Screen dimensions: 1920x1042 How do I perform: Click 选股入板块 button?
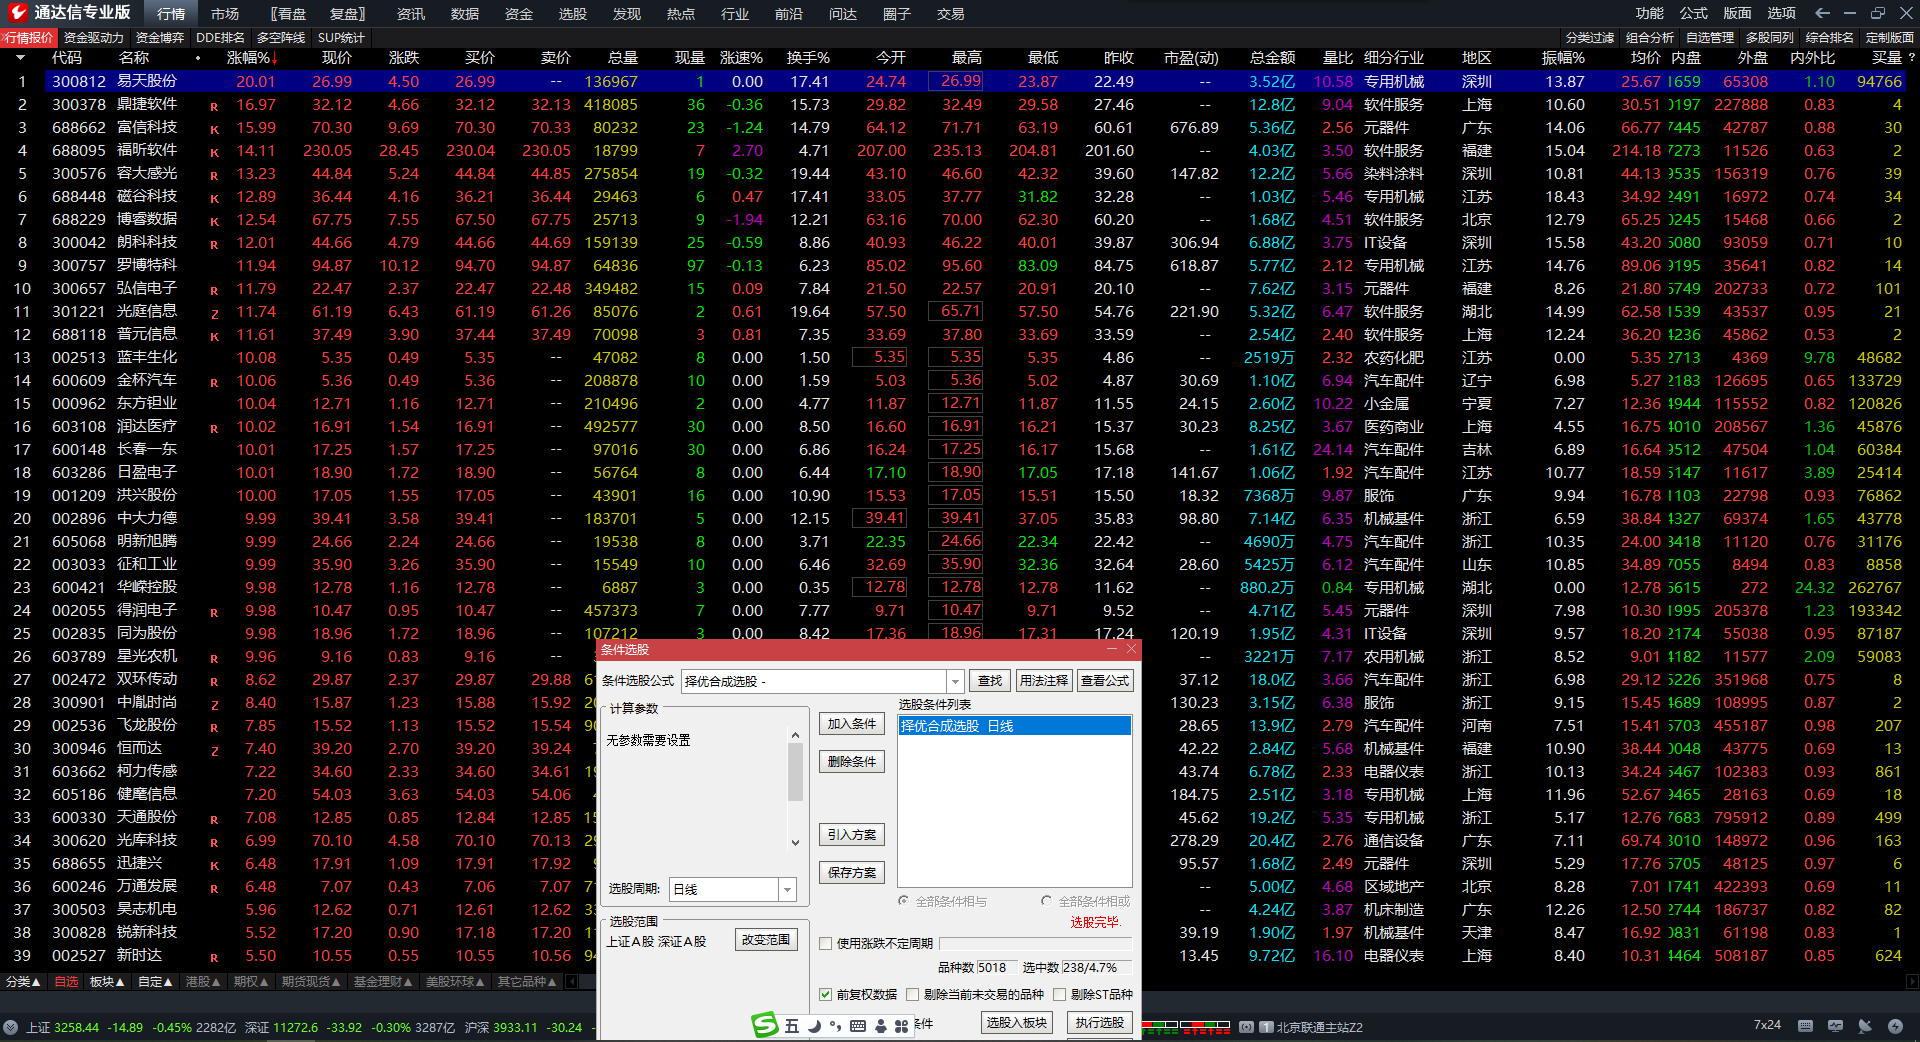point(1017,1023)
